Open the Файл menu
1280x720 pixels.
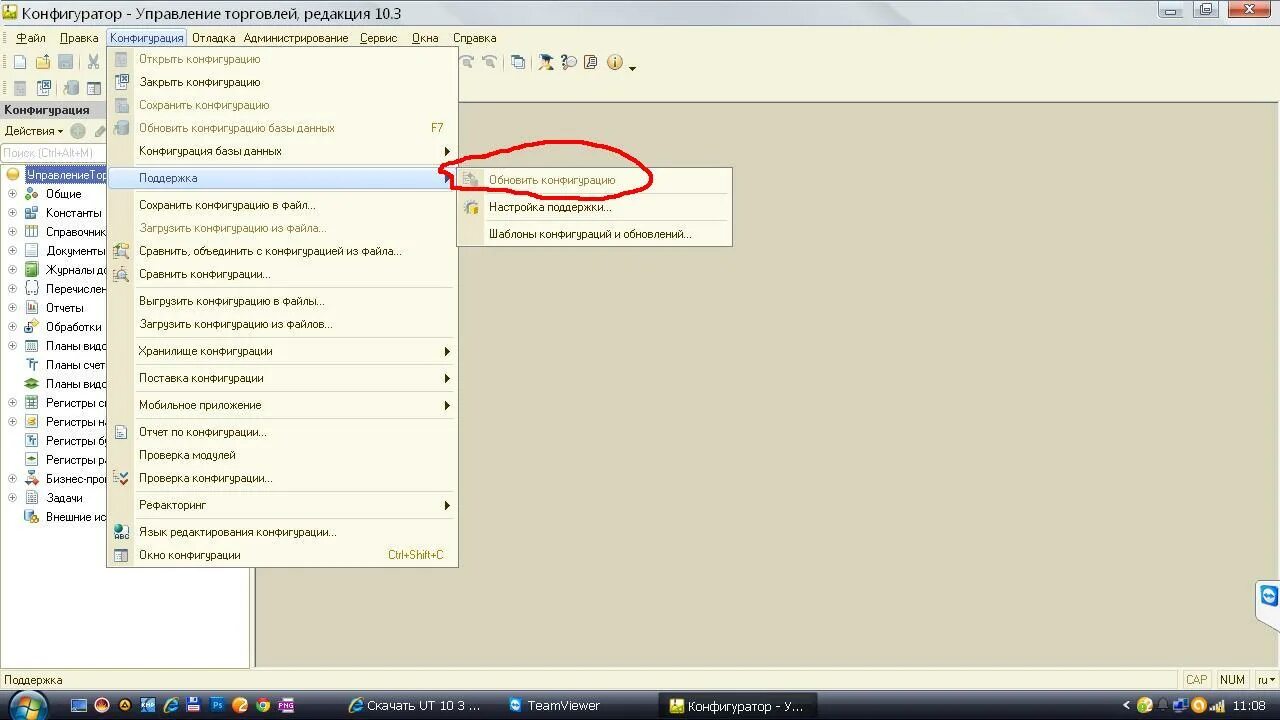tap(30, 38)
